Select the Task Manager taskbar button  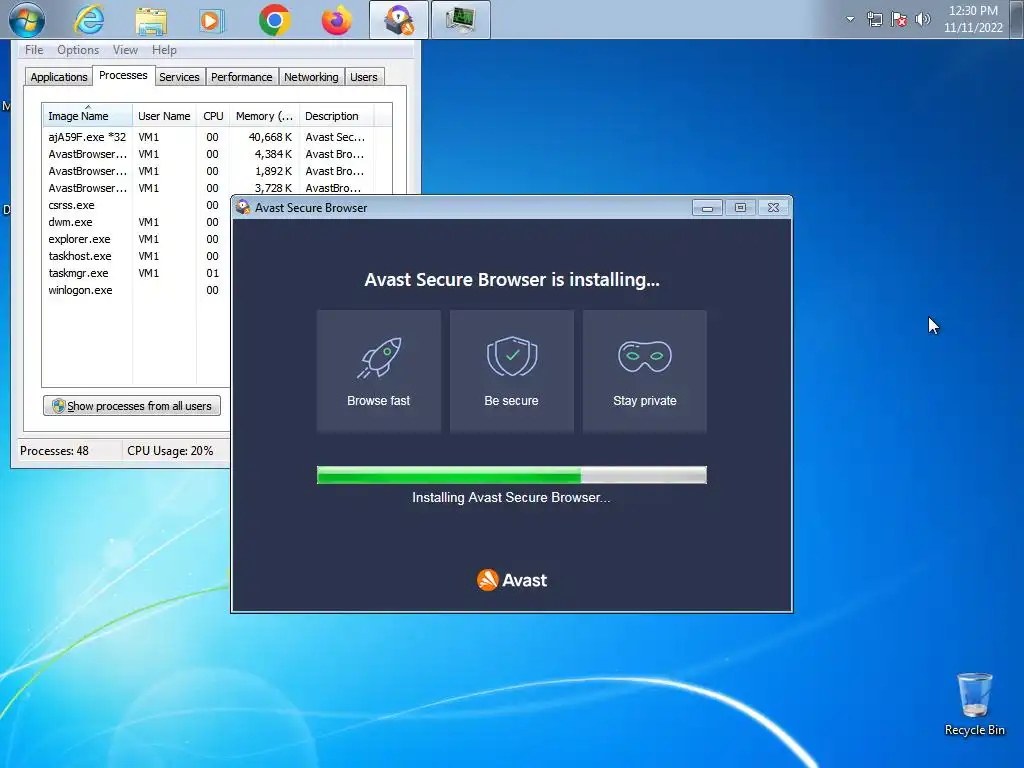click(x=460, y=20)
